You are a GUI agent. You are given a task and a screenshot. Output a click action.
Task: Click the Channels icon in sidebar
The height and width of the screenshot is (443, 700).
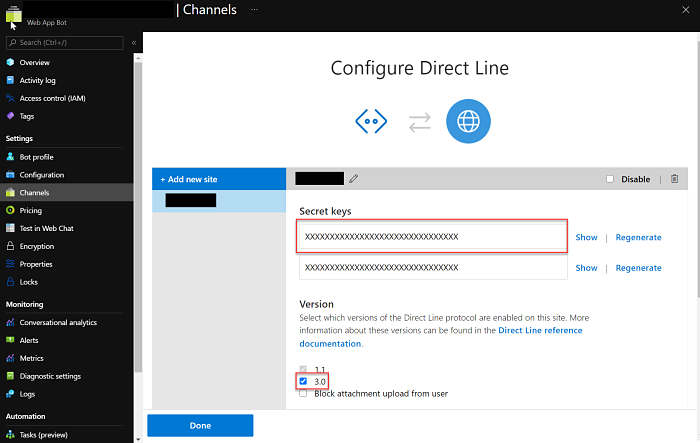pyautogui.click(x=10, y=192)
